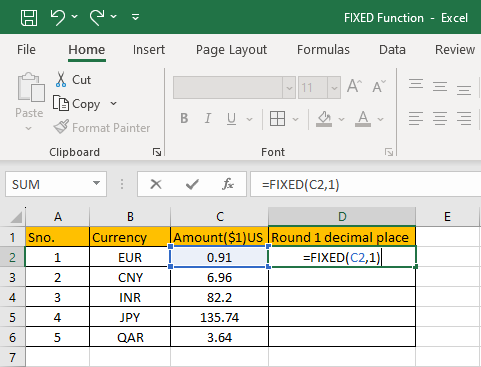Go to the Formulas tab

pyautogui.click(x=323, y=50)
